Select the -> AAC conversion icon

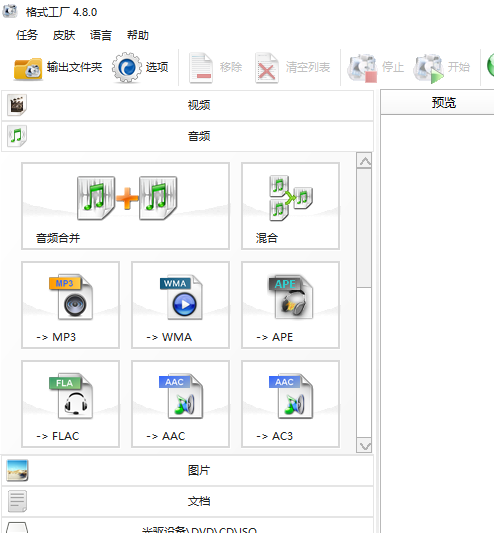[x=181, y=404]
